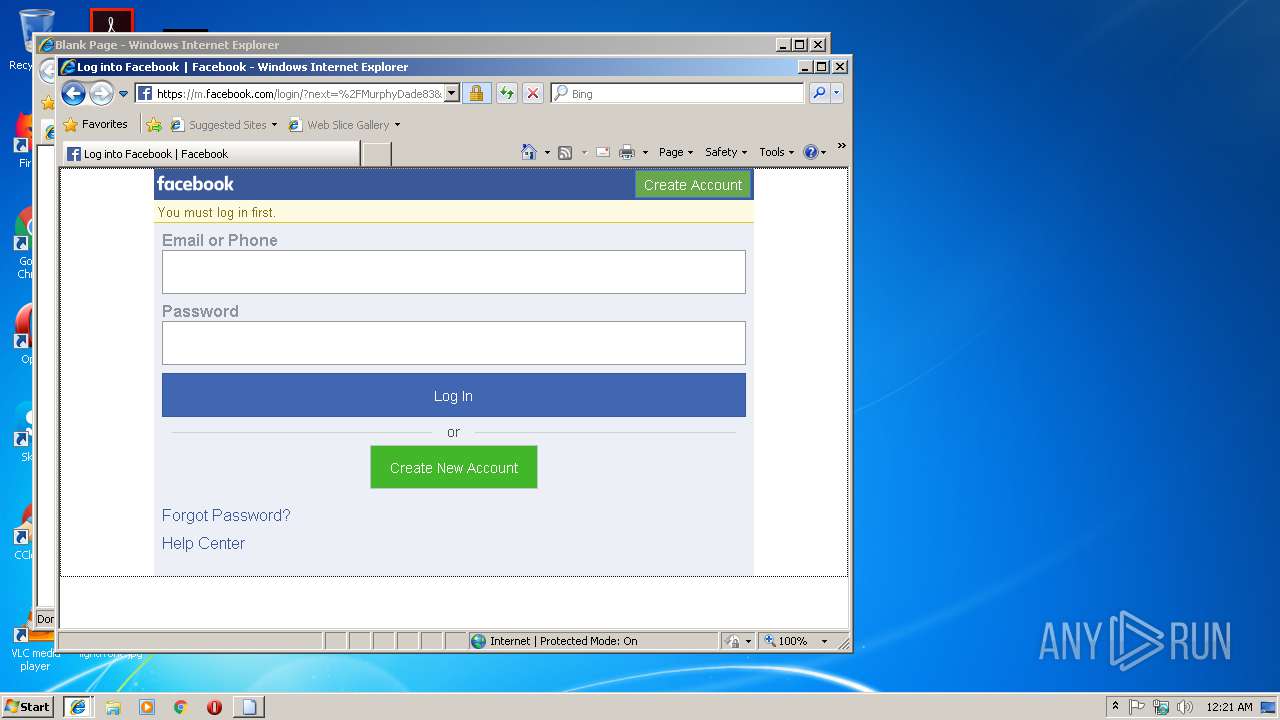This screenshot has width=1280, height=720.
Task: Expand the Home button dropdown arrow
Action: pyautogui.click(x=547, y=153)
